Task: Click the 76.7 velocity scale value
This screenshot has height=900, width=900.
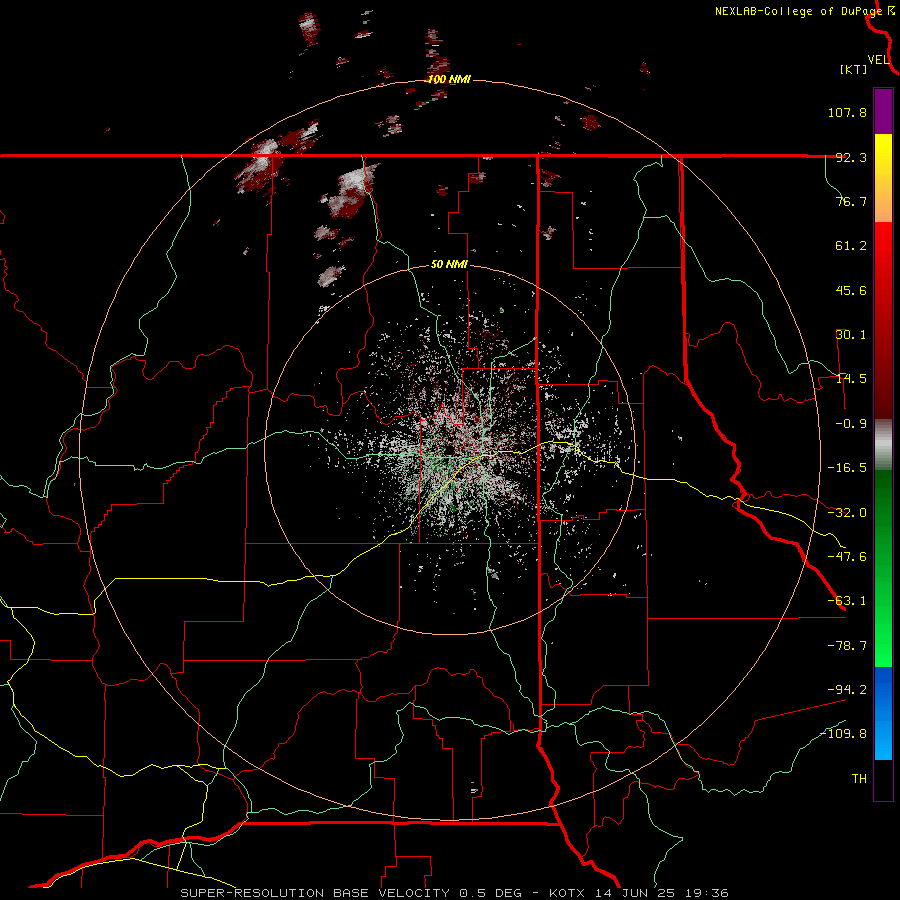Action: (851, 201)
